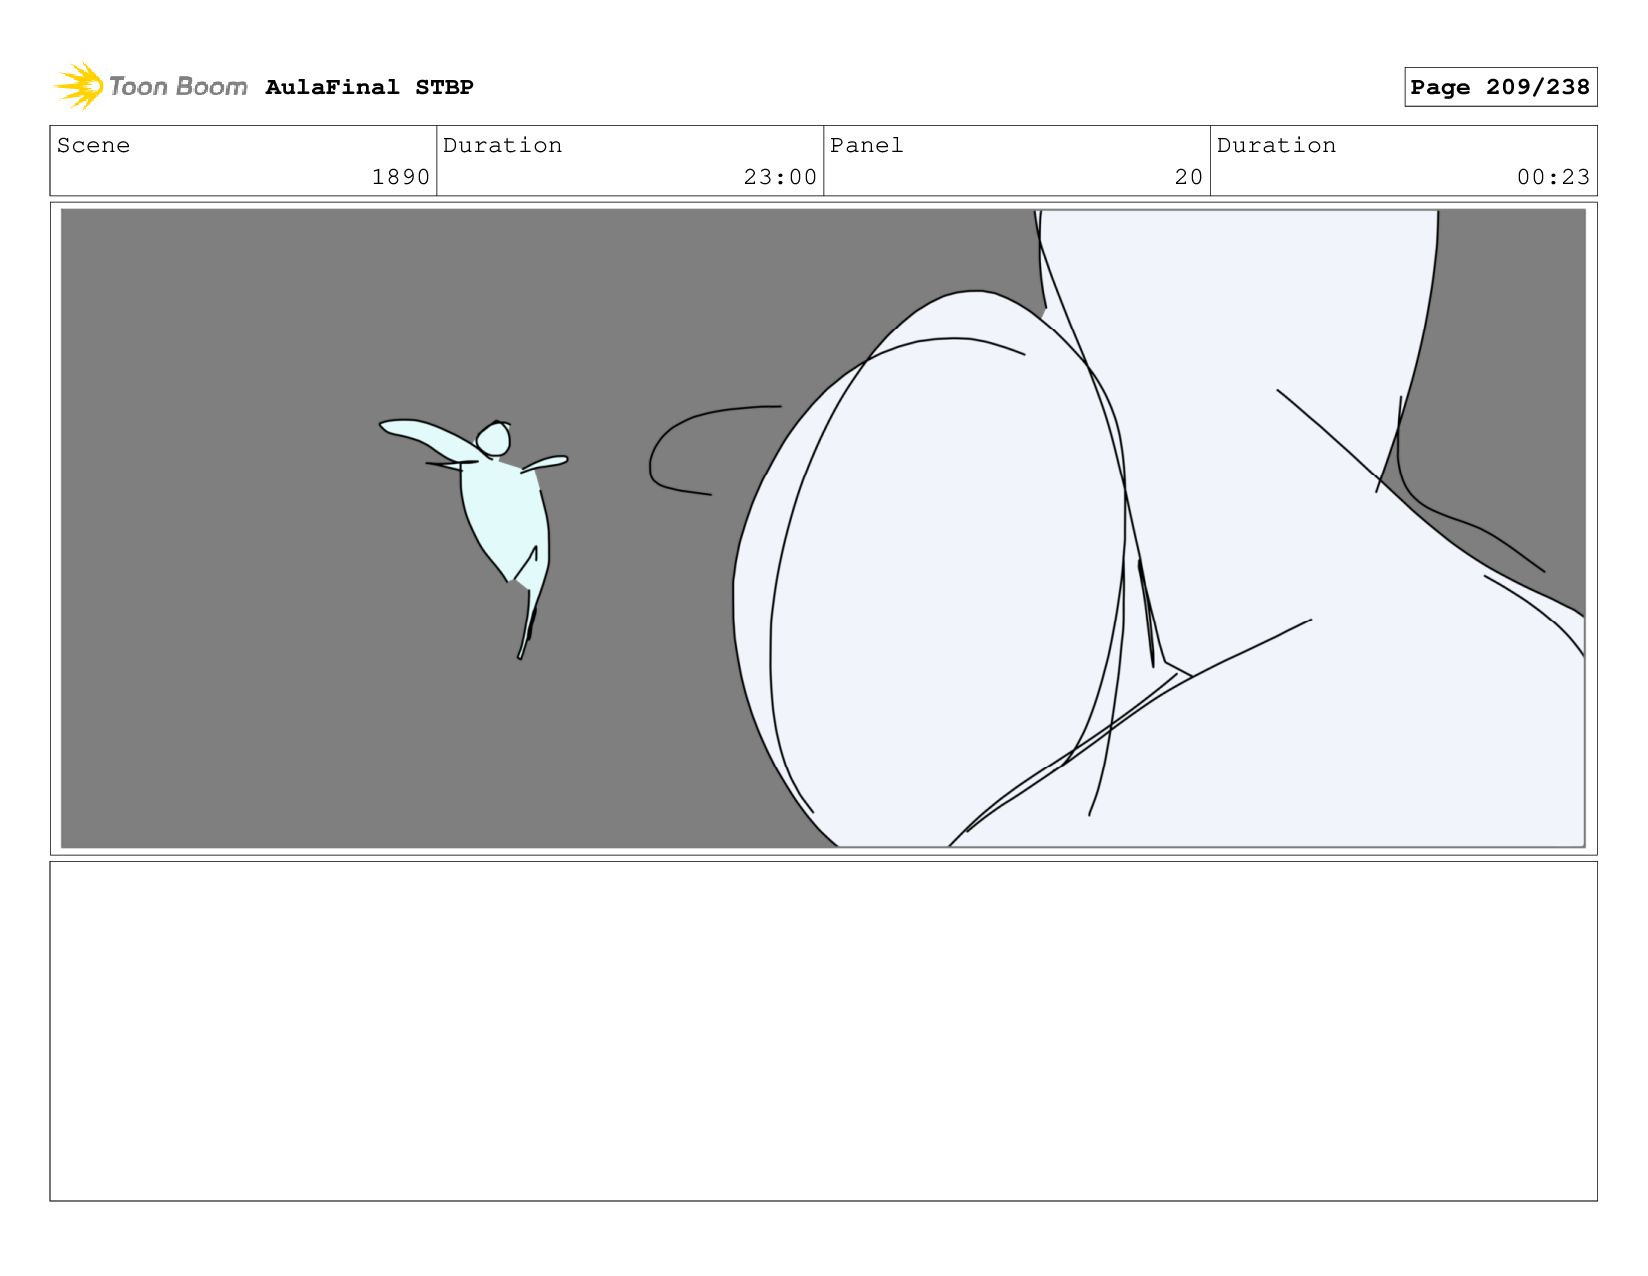Click panel duration value 00:23

click(1553, 177)
